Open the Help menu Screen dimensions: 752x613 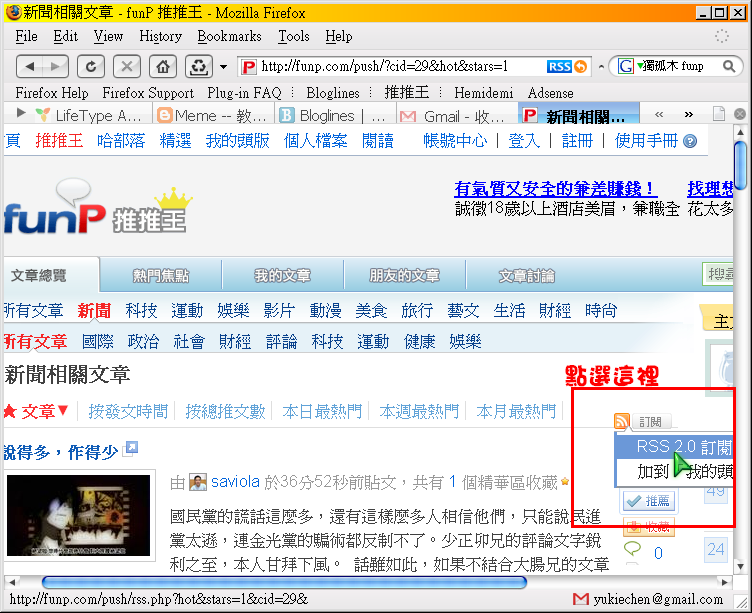pyautogui.click(x=339, y=36)
